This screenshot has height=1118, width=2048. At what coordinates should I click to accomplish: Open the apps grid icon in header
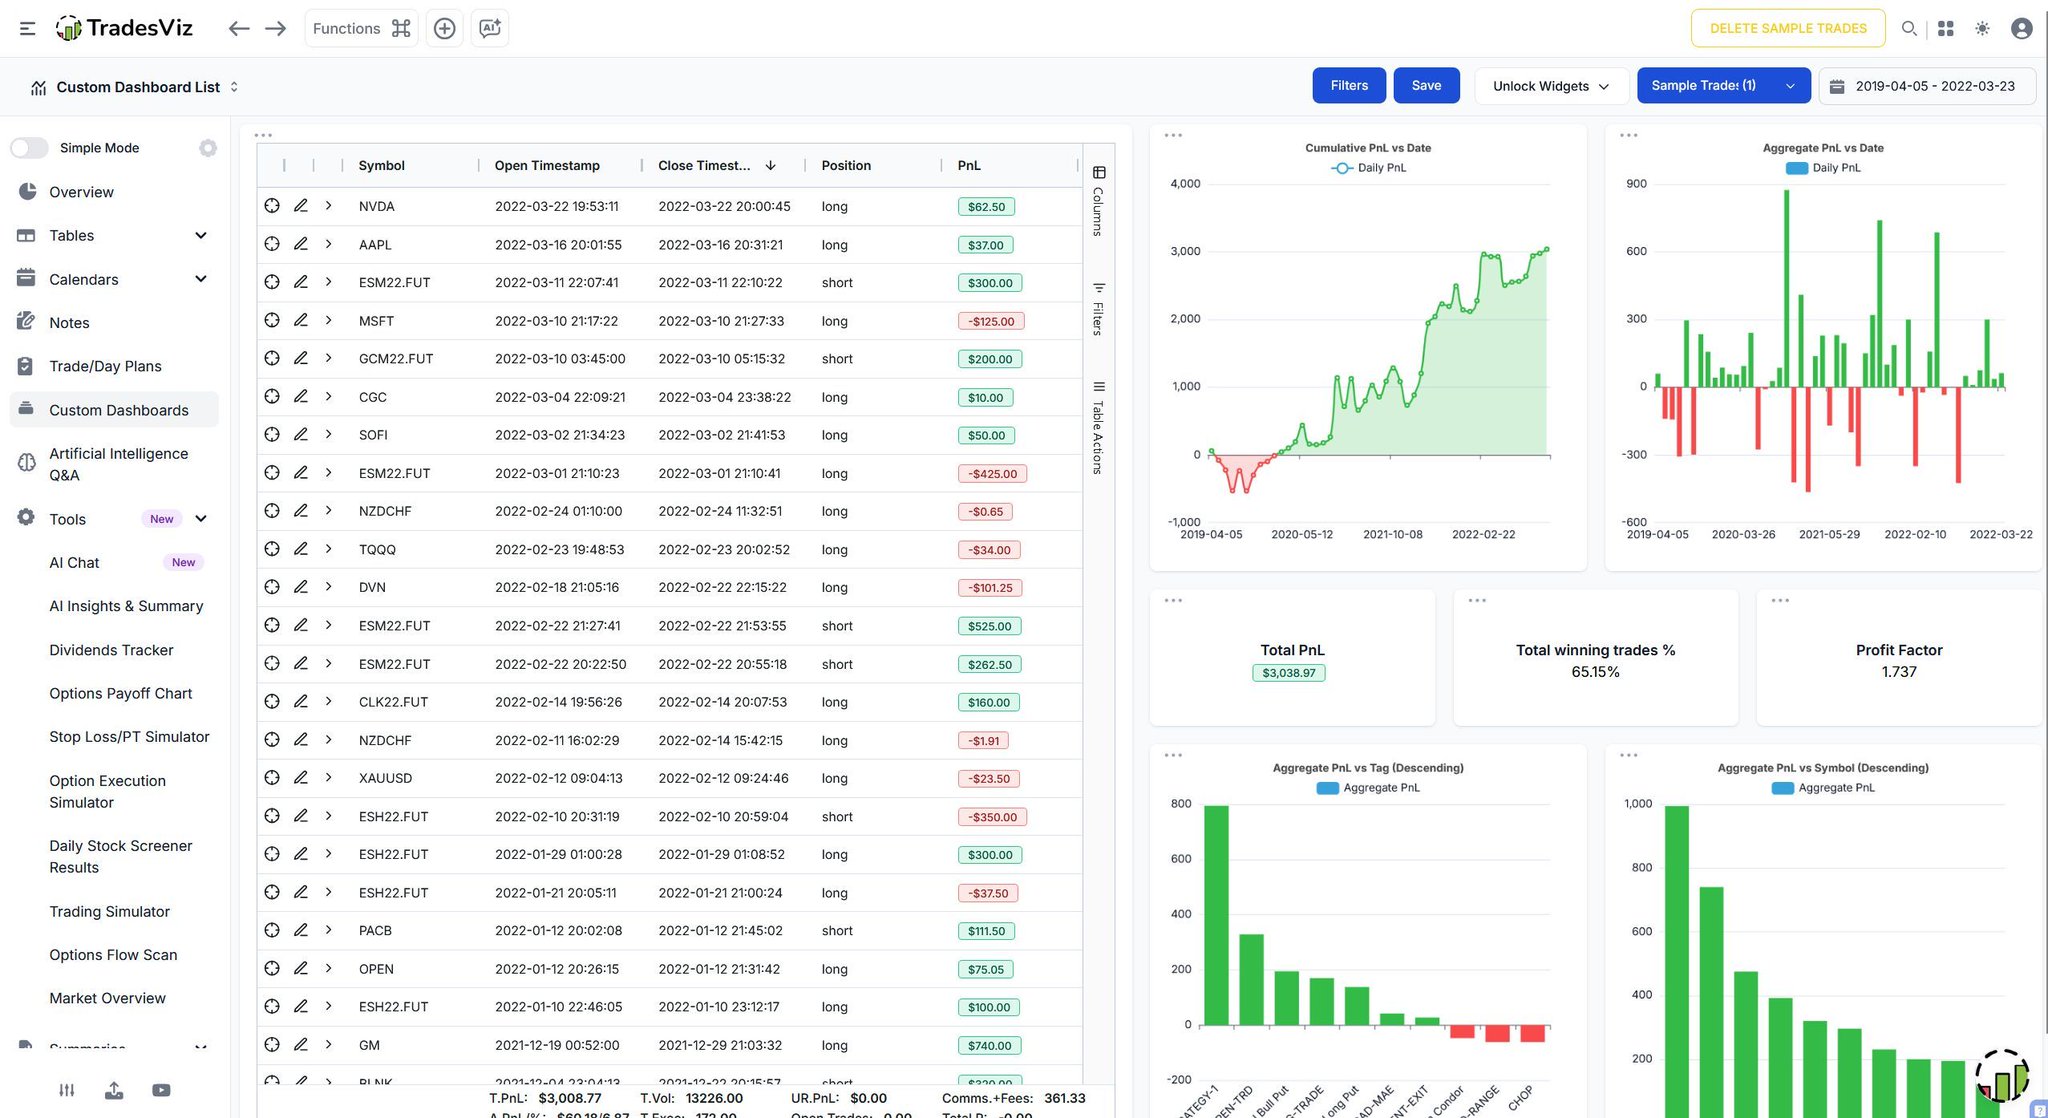click(1945, 28)
